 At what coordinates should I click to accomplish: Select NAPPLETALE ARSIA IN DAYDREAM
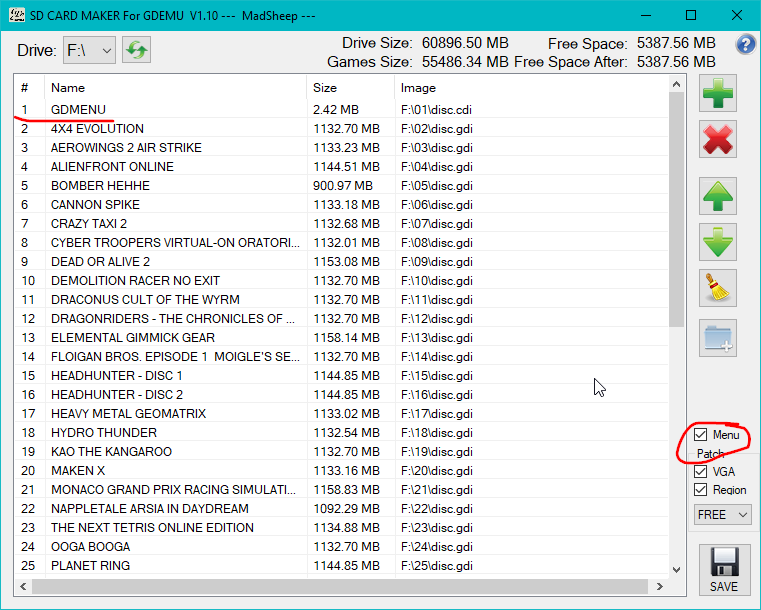(x=341, y=509)
